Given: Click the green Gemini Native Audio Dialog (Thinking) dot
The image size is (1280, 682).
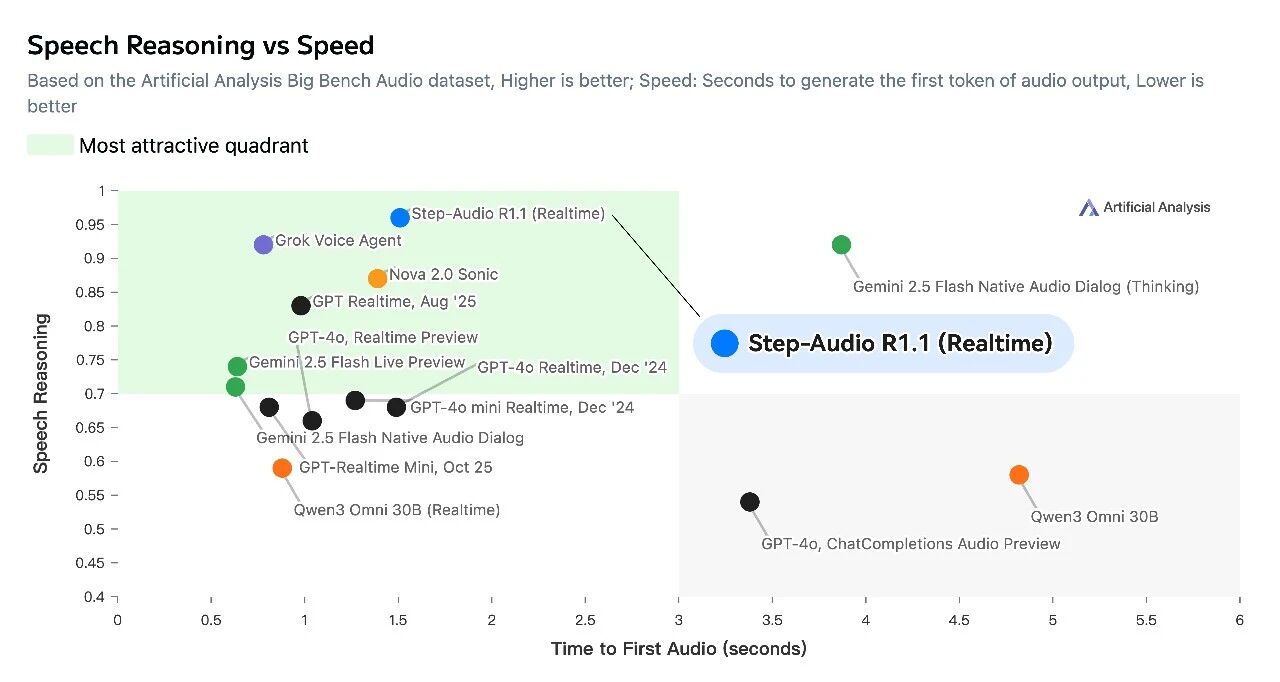Looking at the screenshot, I should coord(841,245).
